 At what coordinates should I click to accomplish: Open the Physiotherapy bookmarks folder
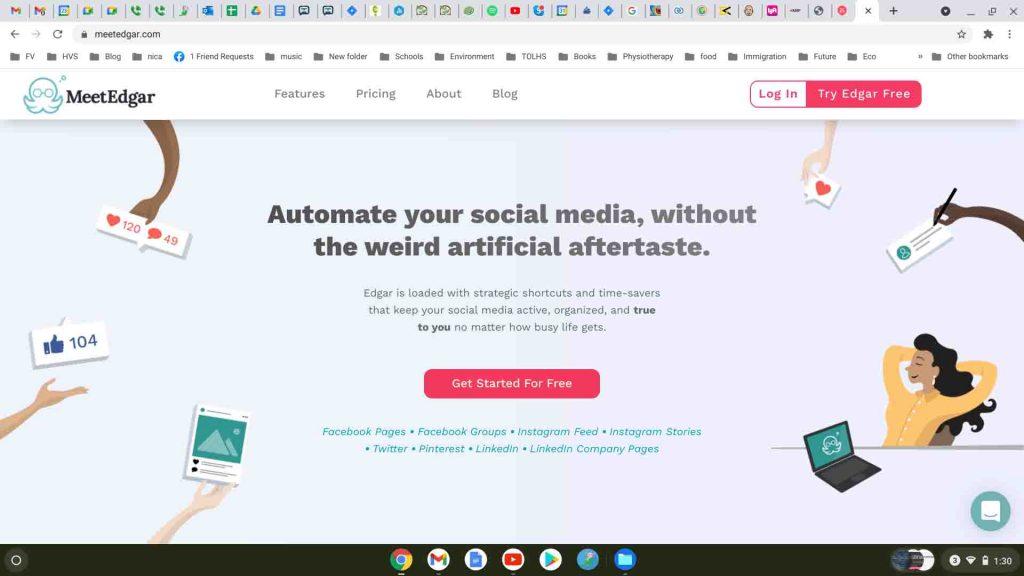point(640,57)
